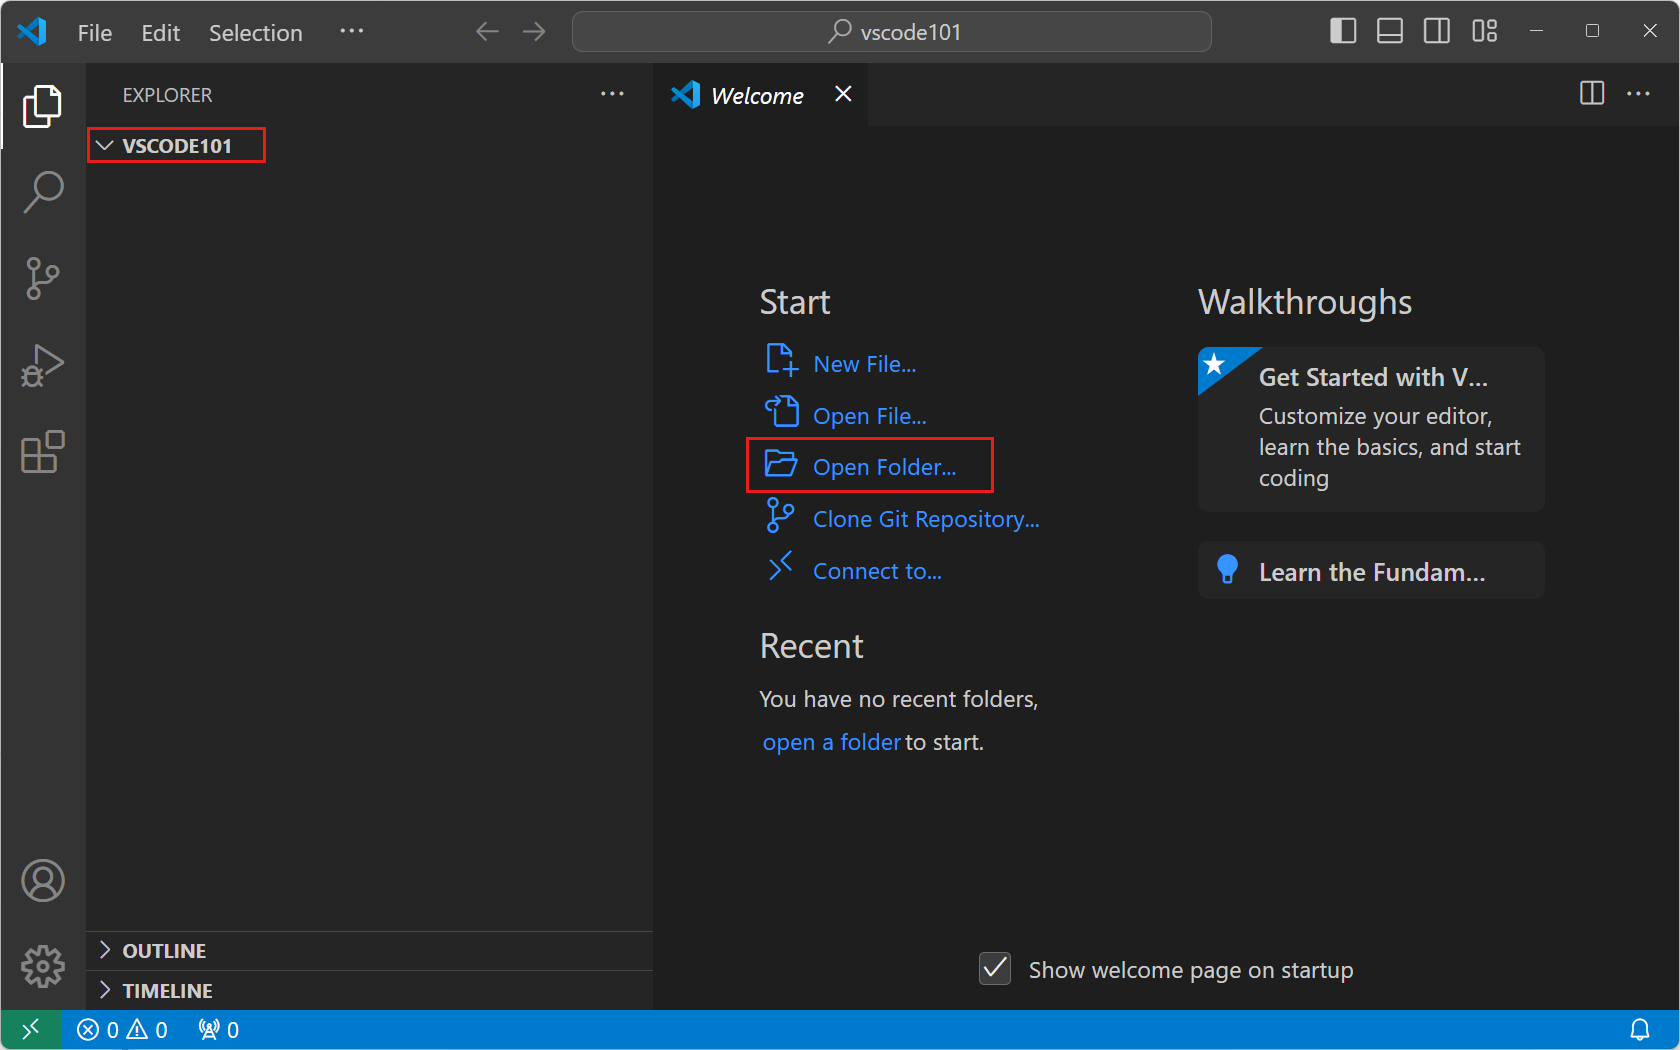
Task: Open Run and Debug panel
Action: tap(42, 365)
